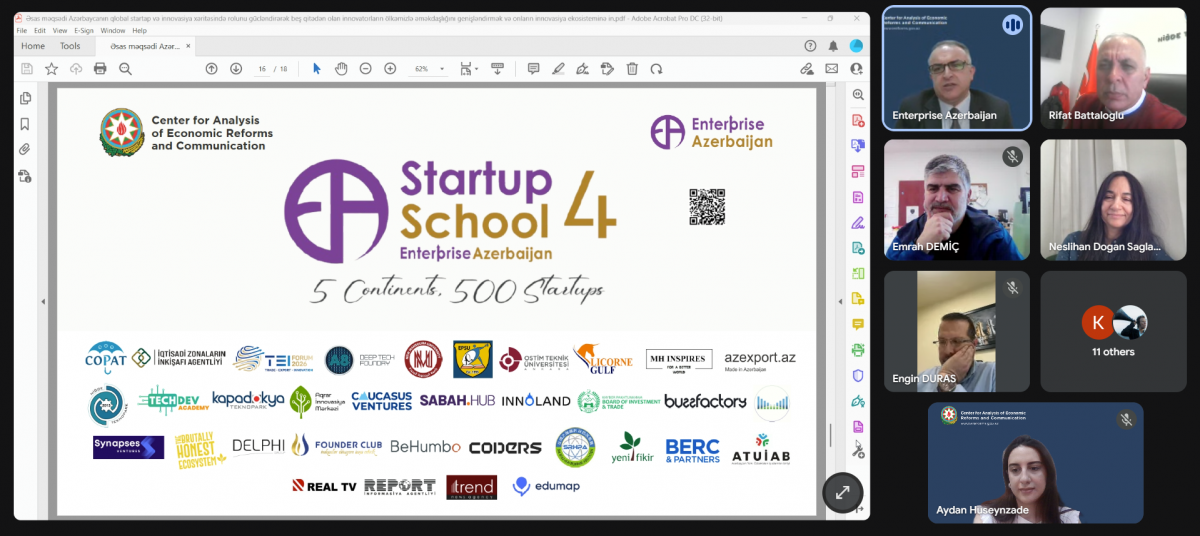The image size is (1200, 536).
Task: Open attachments paperclip panel
Action: point(25,149)
